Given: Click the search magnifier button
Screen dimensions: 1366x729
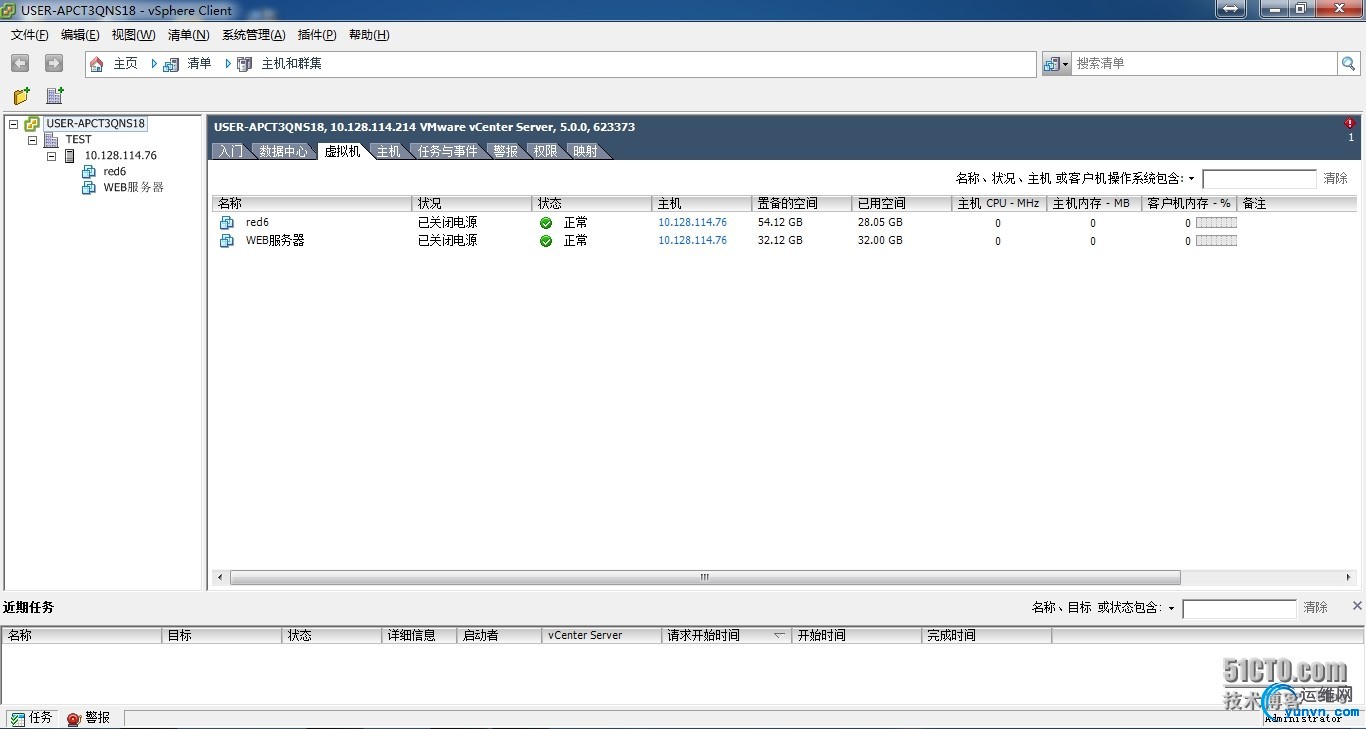Looking at the screenshot, I should tap(1349, 63).
